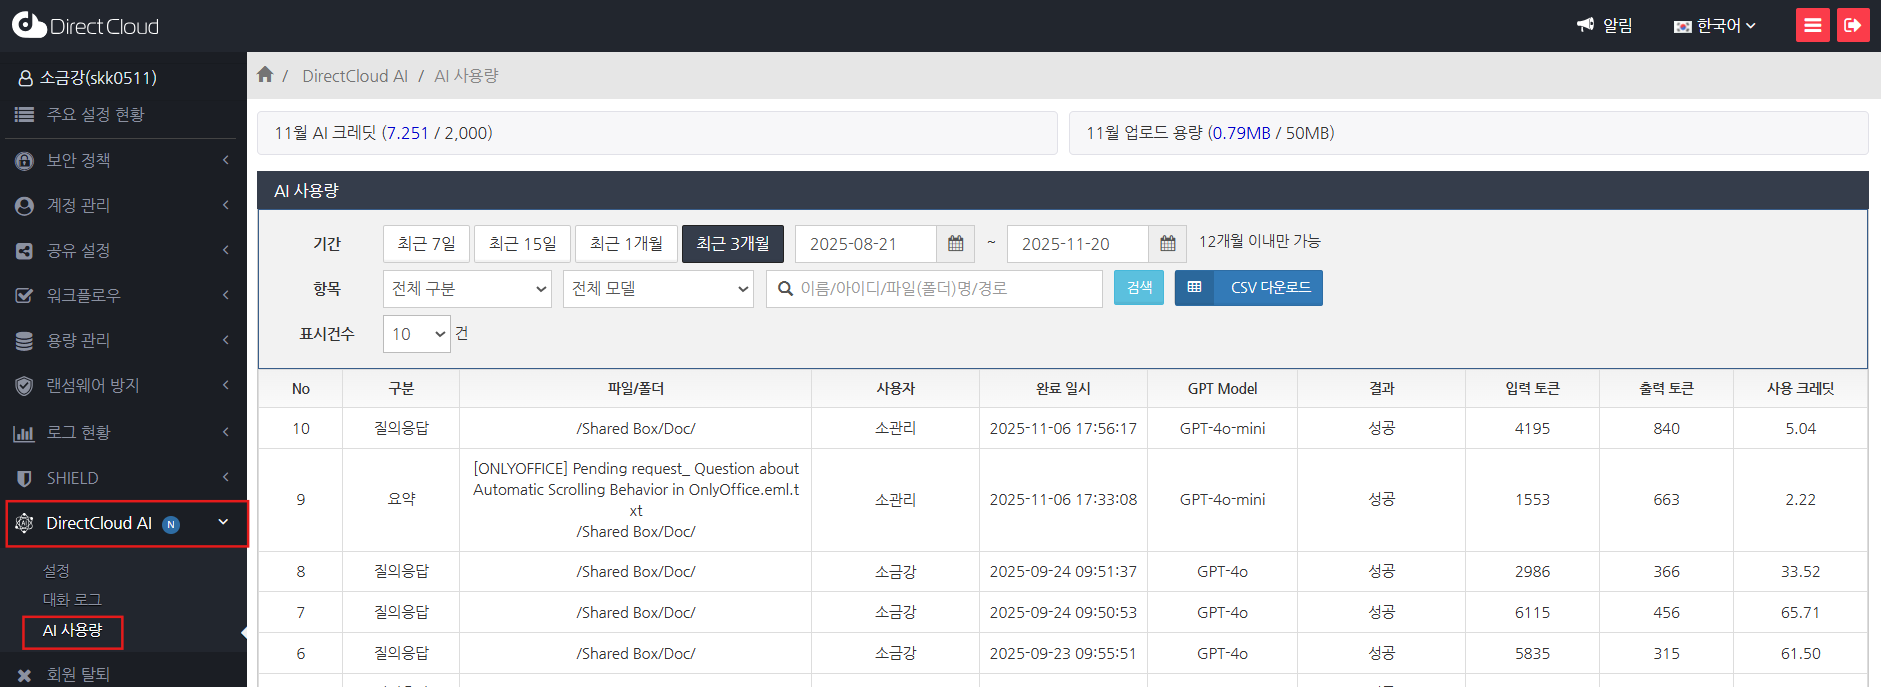
Task: Click the SHIELD shield icon
Action: 24,478
